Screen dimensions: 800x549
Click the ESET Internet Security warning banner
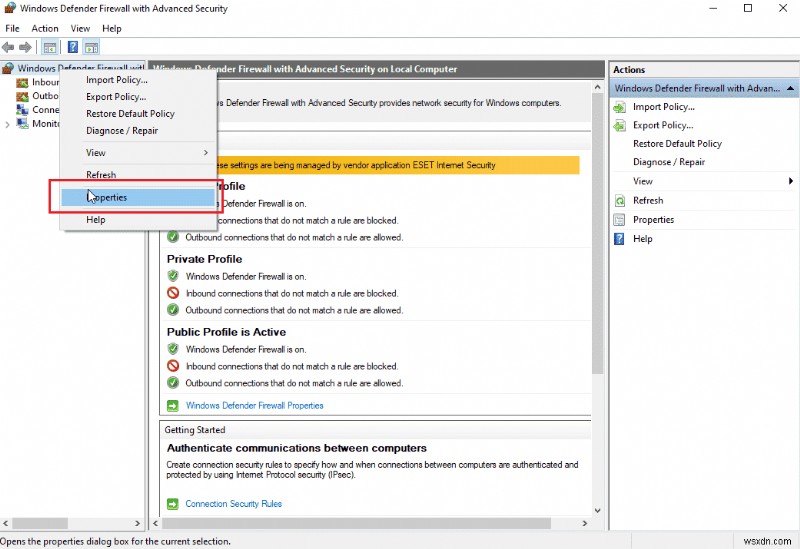(x=399, y=165)
